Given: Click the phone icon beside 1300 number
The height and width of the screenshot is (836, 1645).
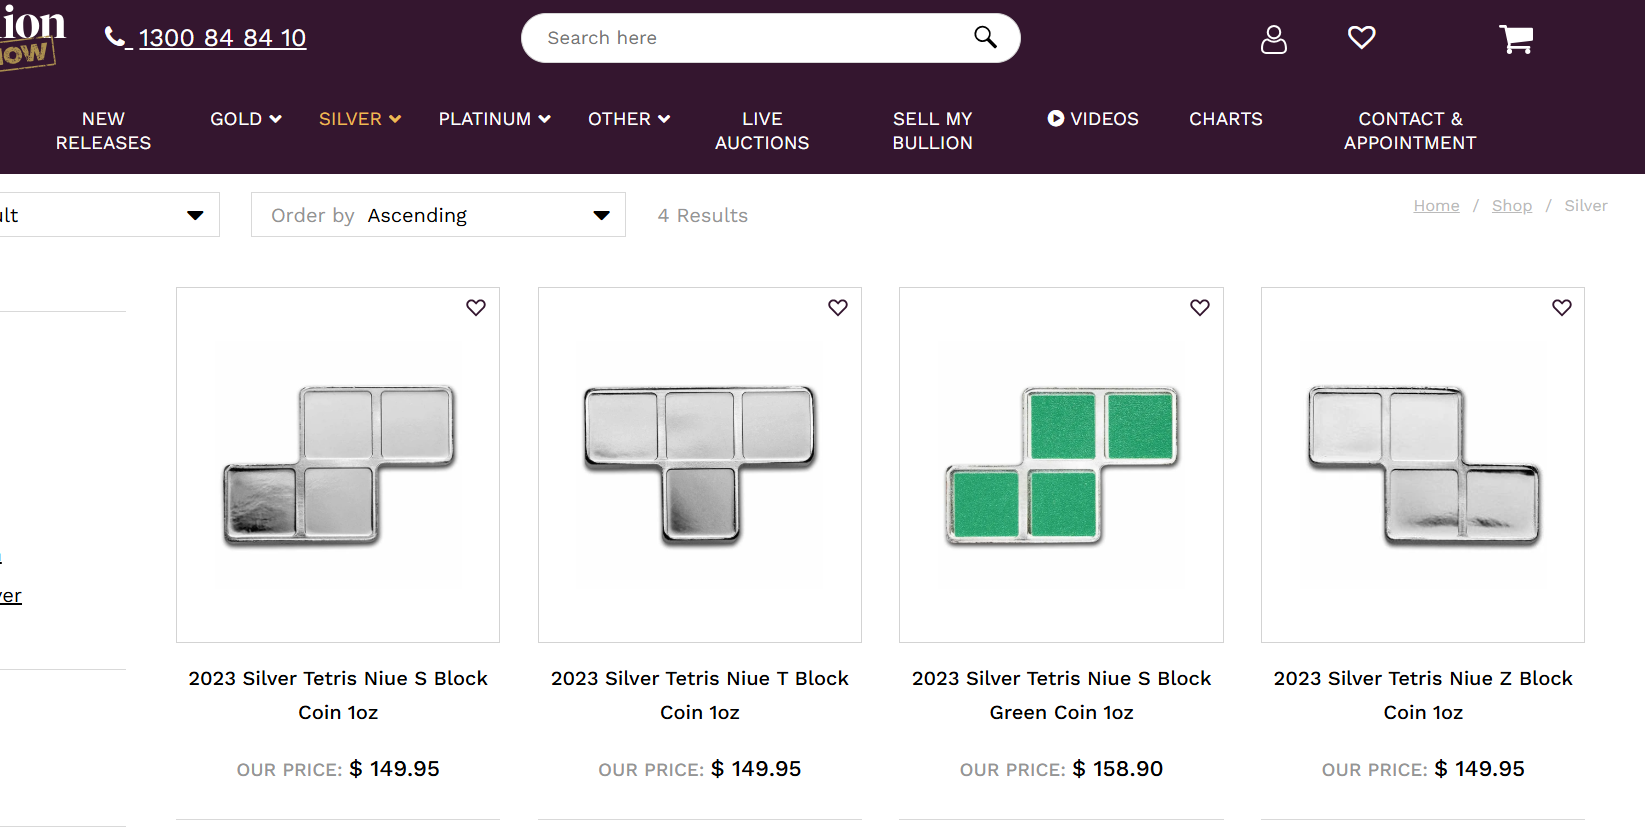Looking at the screenshot, I should [115, 38].
